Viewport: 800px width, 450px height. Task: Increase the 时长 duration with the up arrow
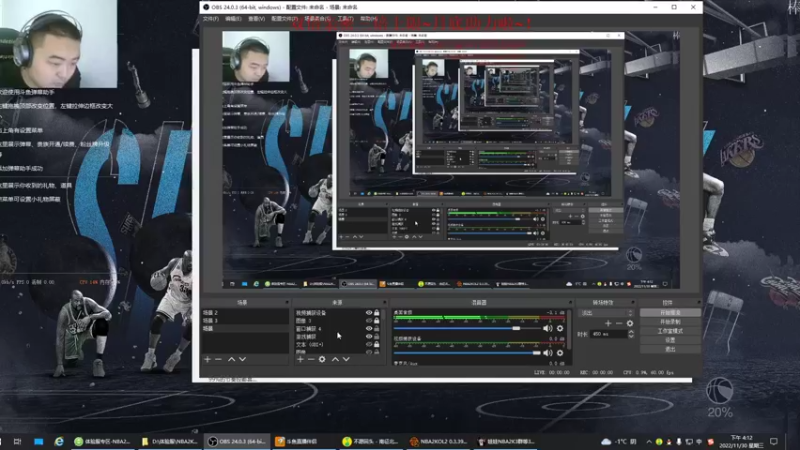[631, 332]
